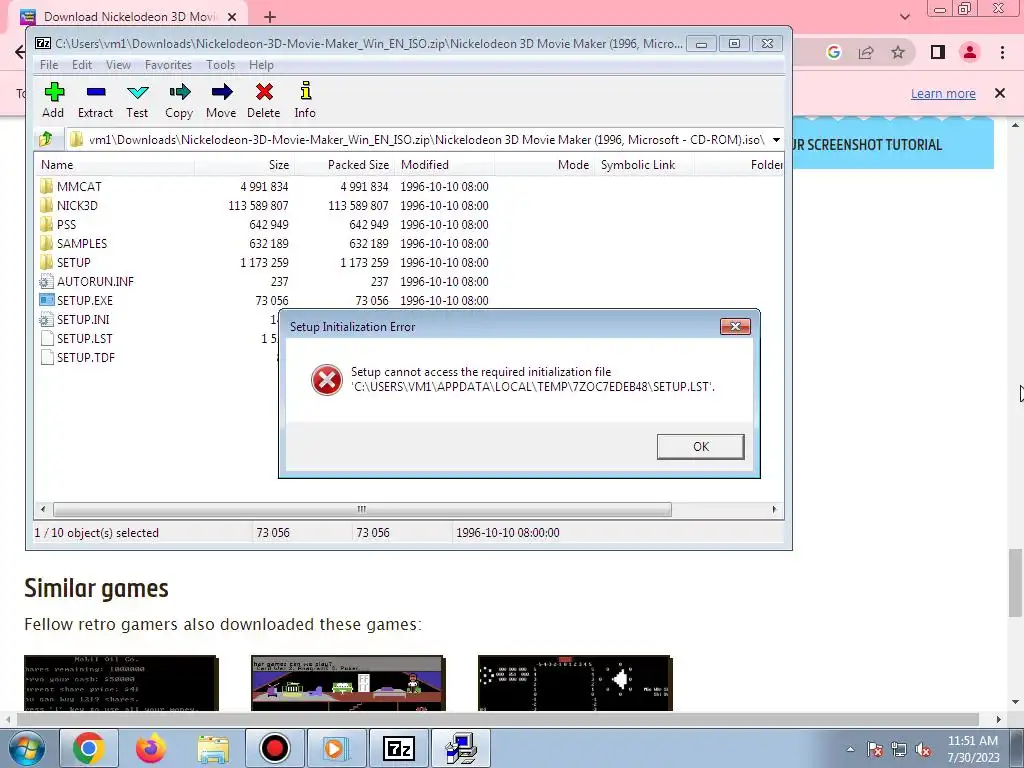Dismiss the Chrome info bar
Viewport: 1024px width, 768px height.
pyautogui.click(x=1000, y=93)
